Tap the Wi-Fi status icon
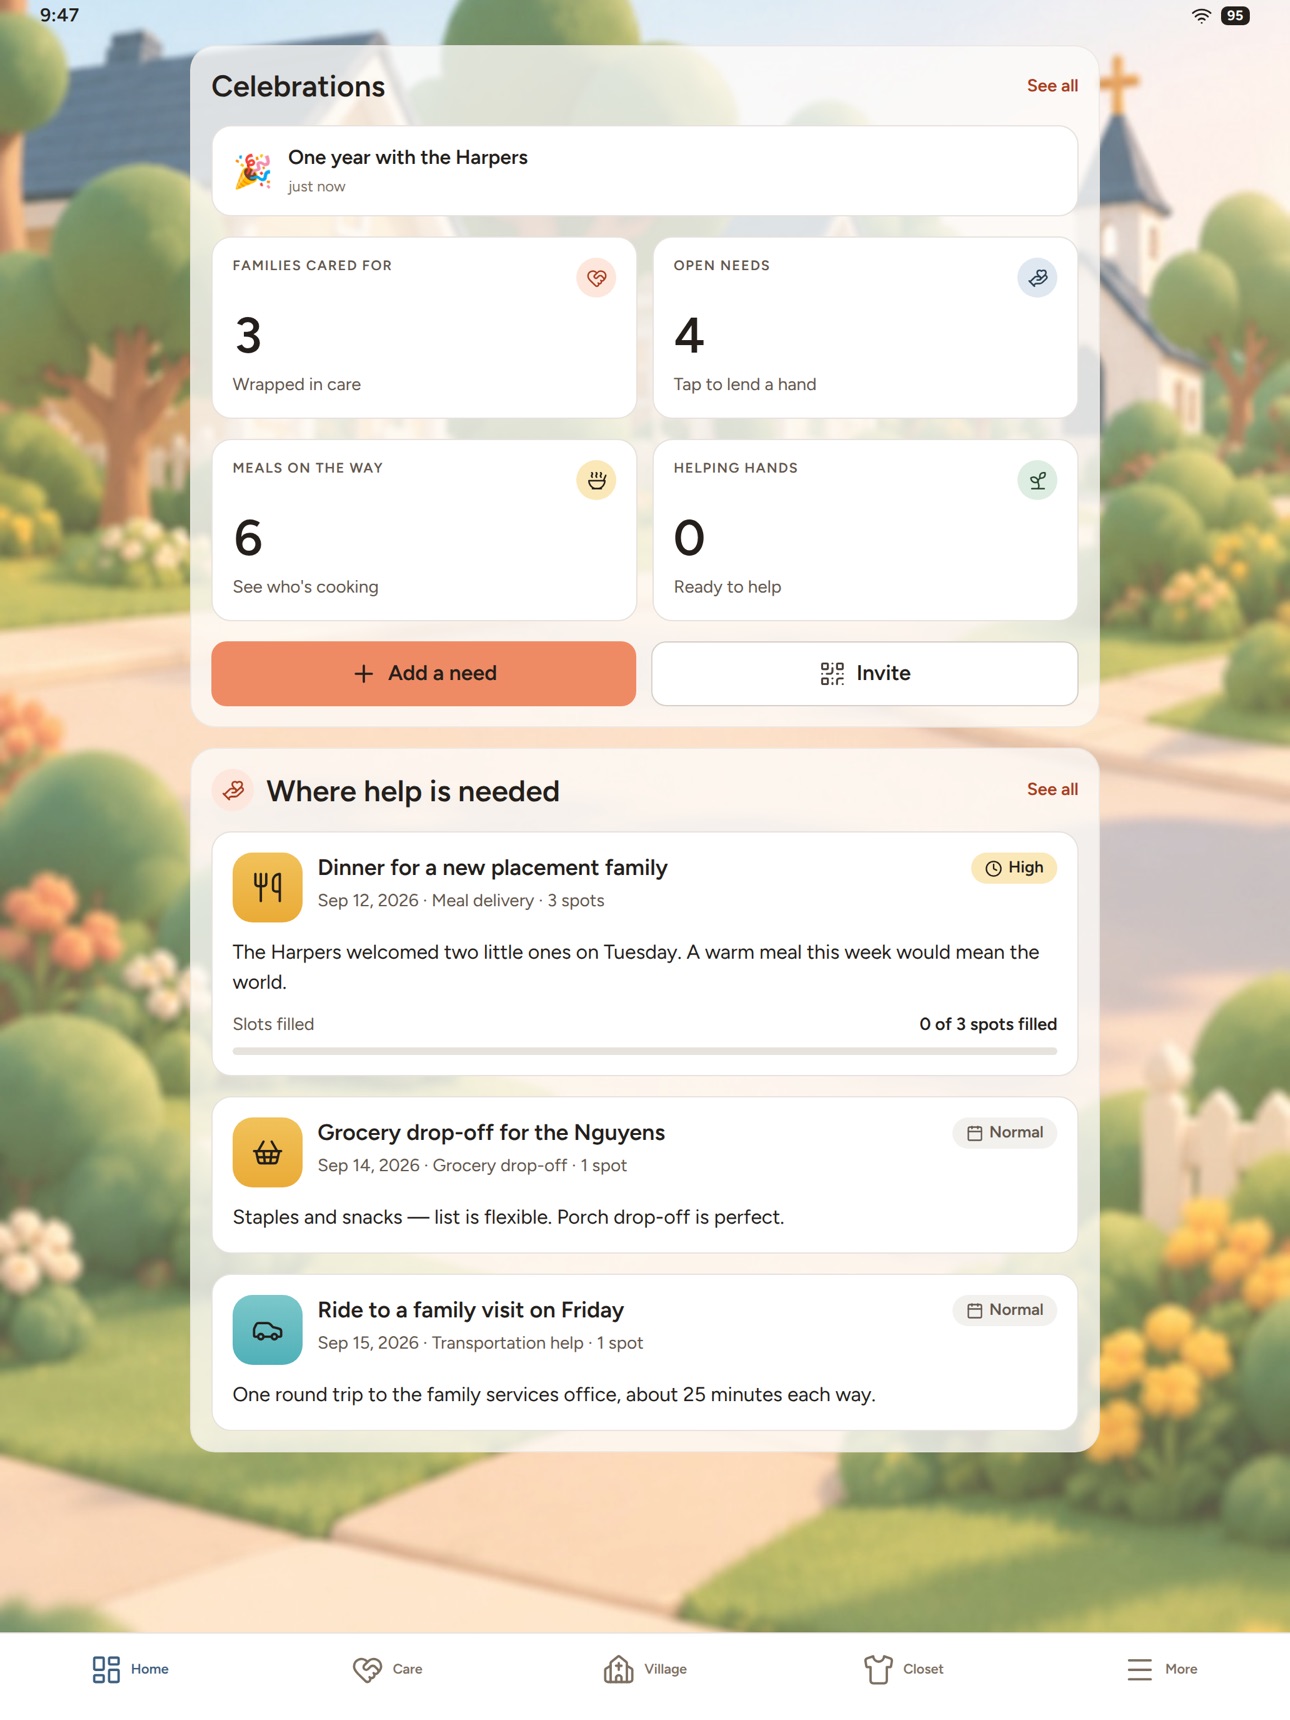Image resolution: width=1290 pixels, height=1720 pixels. 1201,15
